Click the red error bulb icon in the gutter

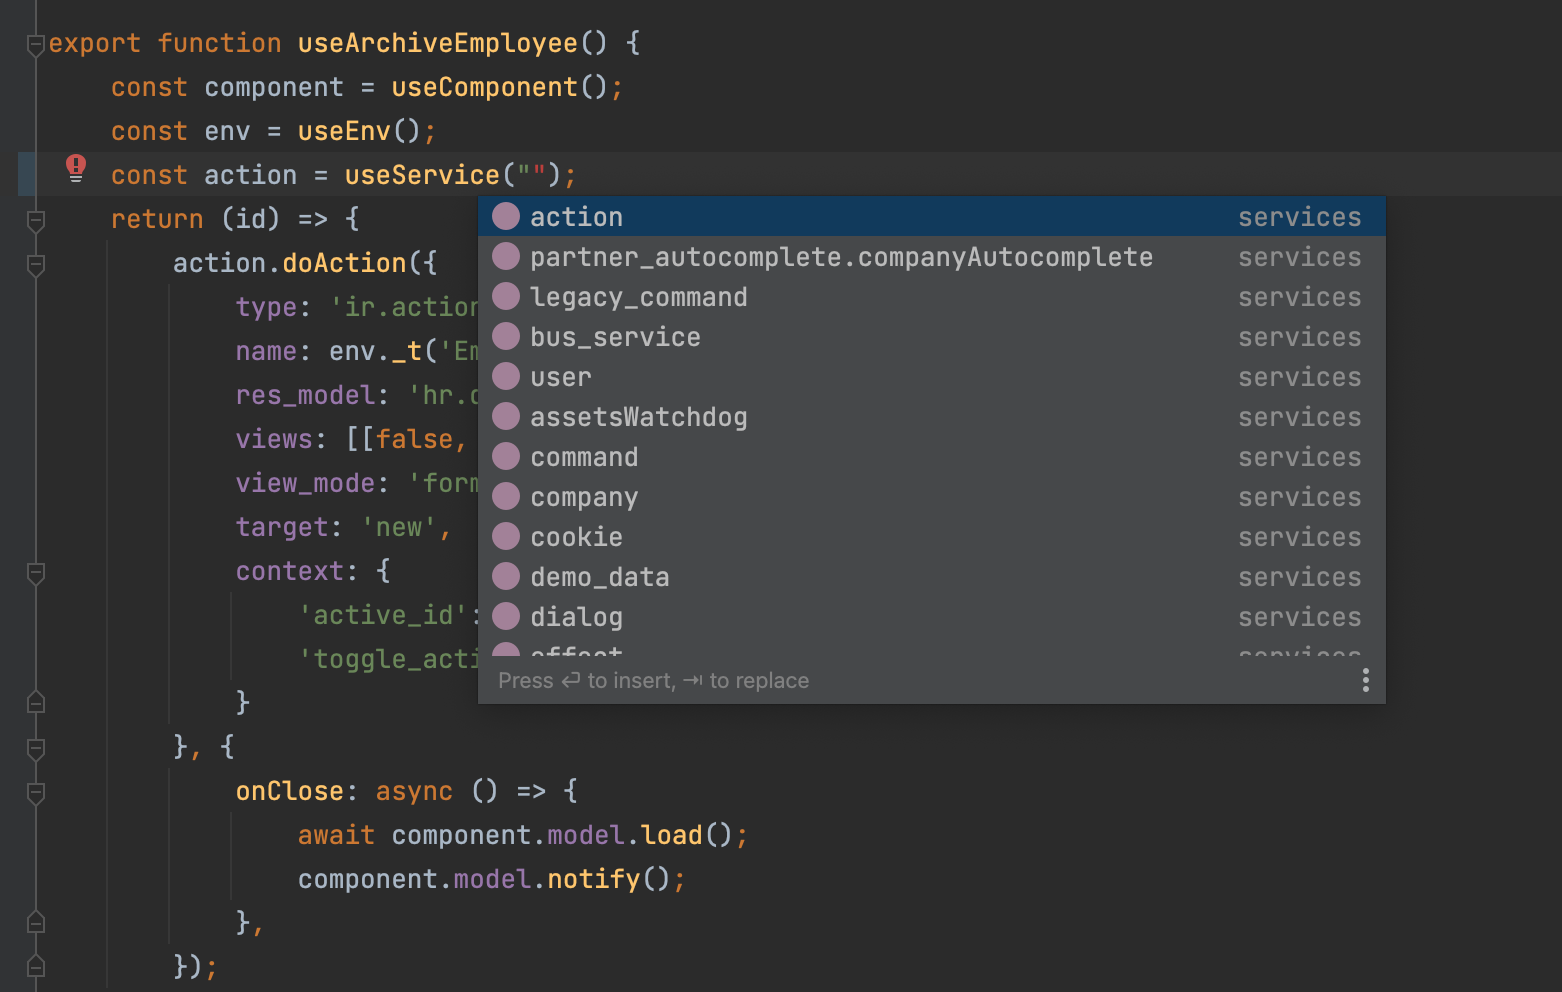point(76,169)
